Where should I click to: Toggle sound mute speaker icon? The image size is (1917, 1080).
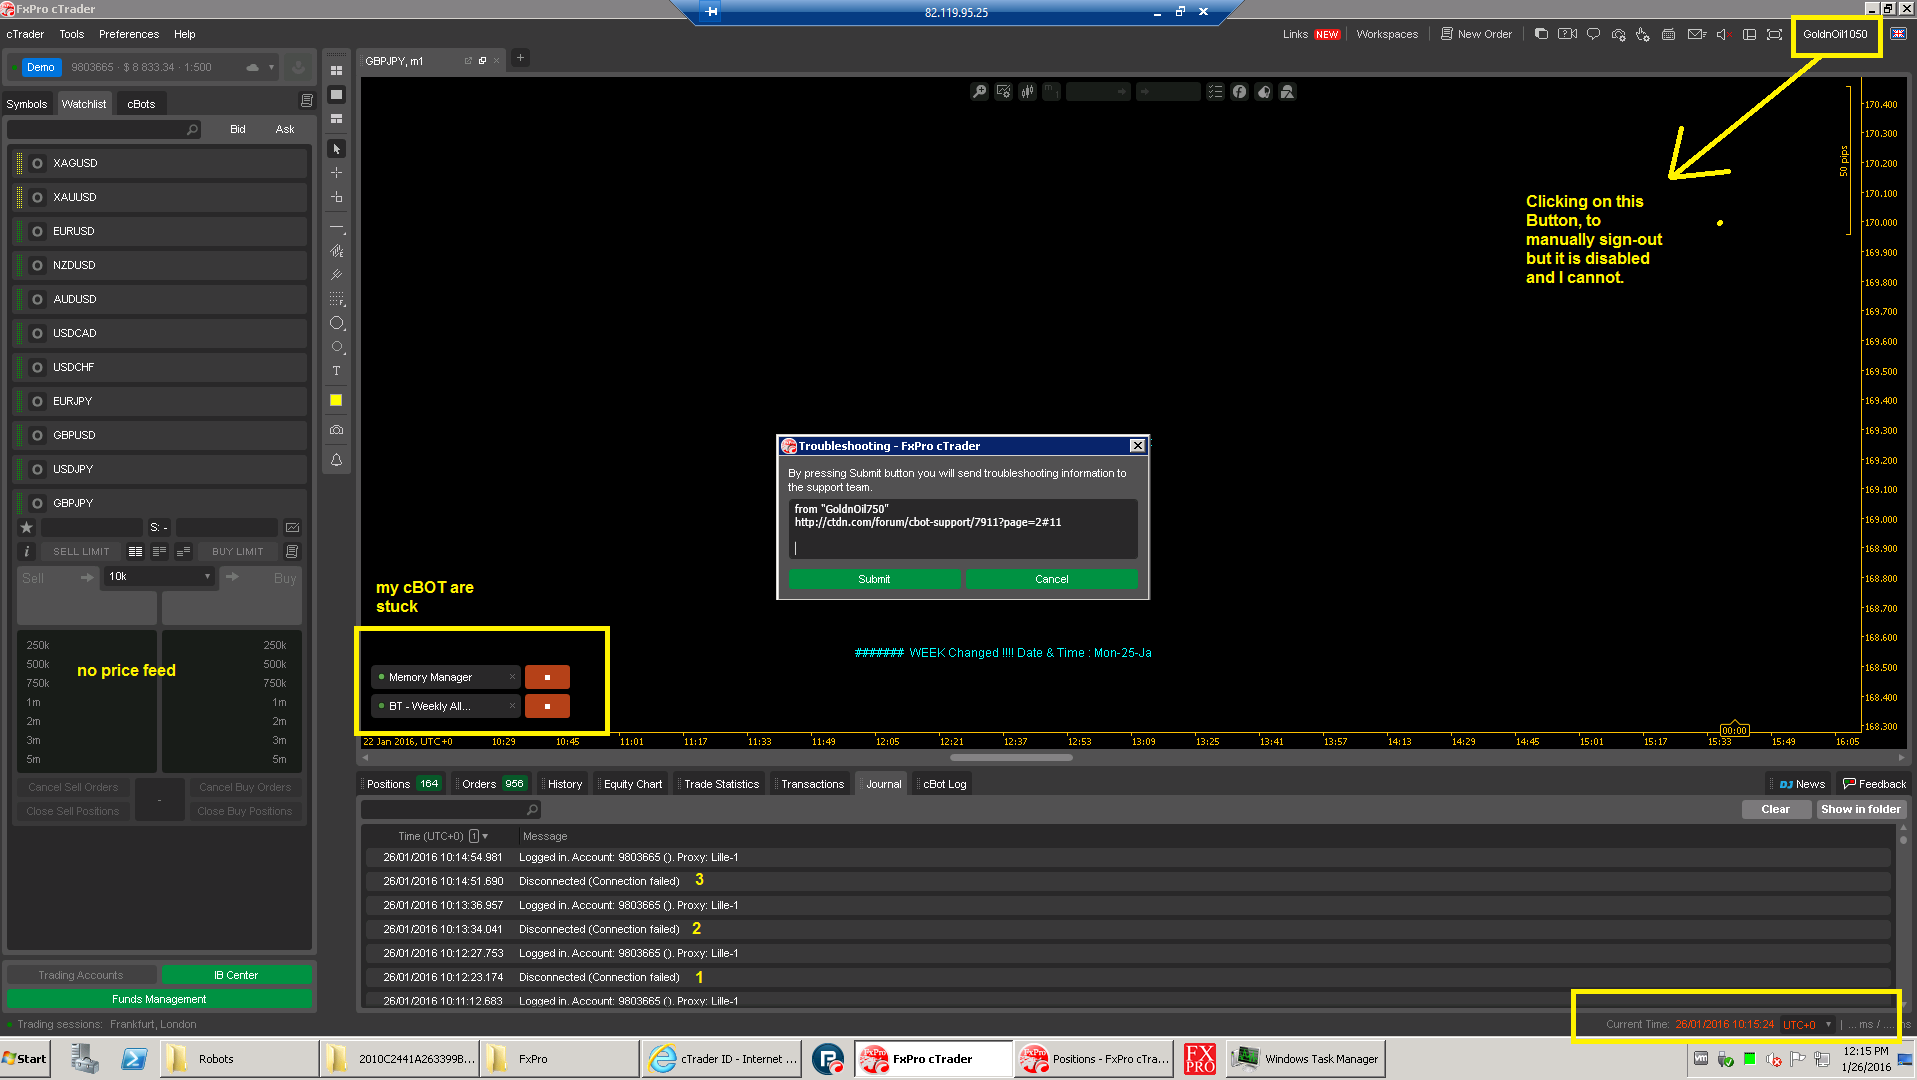pos(1721,34)
